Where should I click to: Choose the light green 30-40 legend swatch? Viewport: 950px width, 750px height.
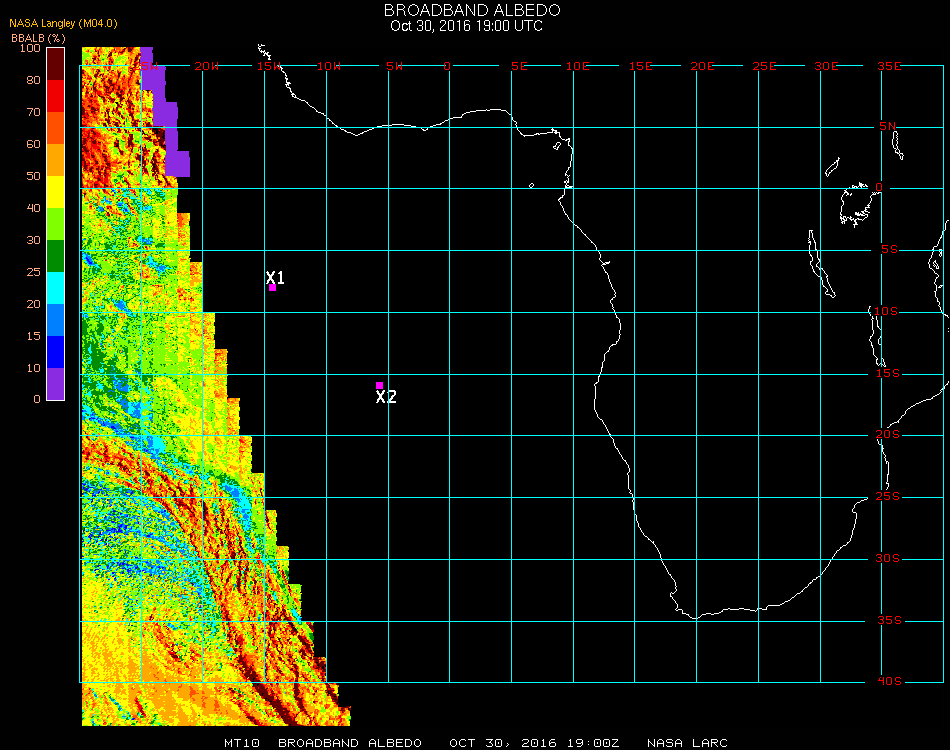56,224
